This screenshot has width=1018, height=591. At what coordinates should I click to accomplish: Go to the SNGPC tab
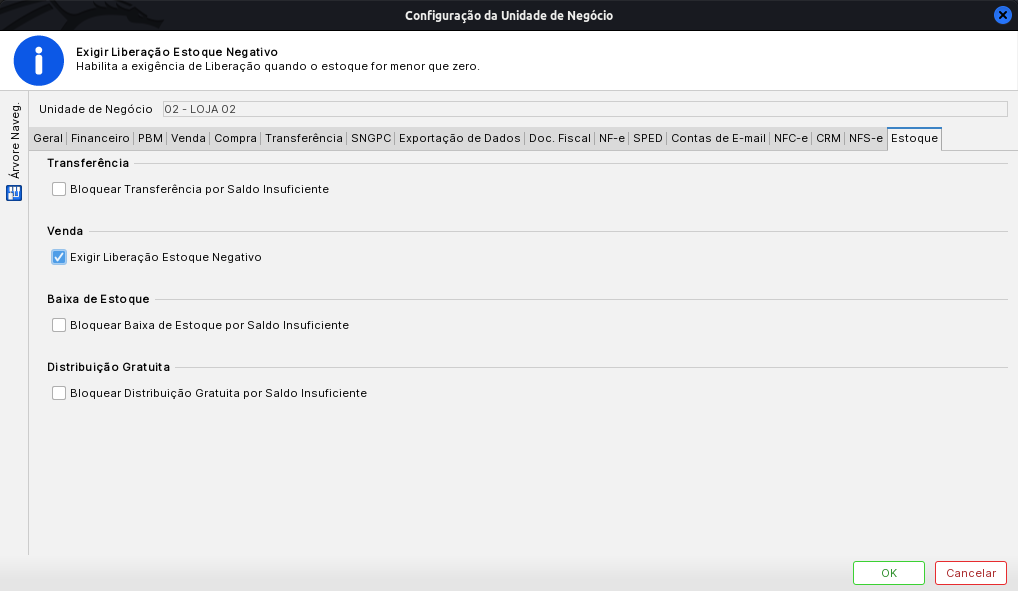point(371,138)
